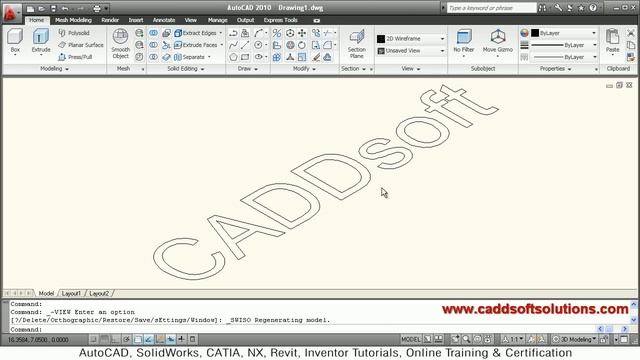Screen dimensions: 640x360
Task: Run the Extract Edges command
Action: (198, 33)
